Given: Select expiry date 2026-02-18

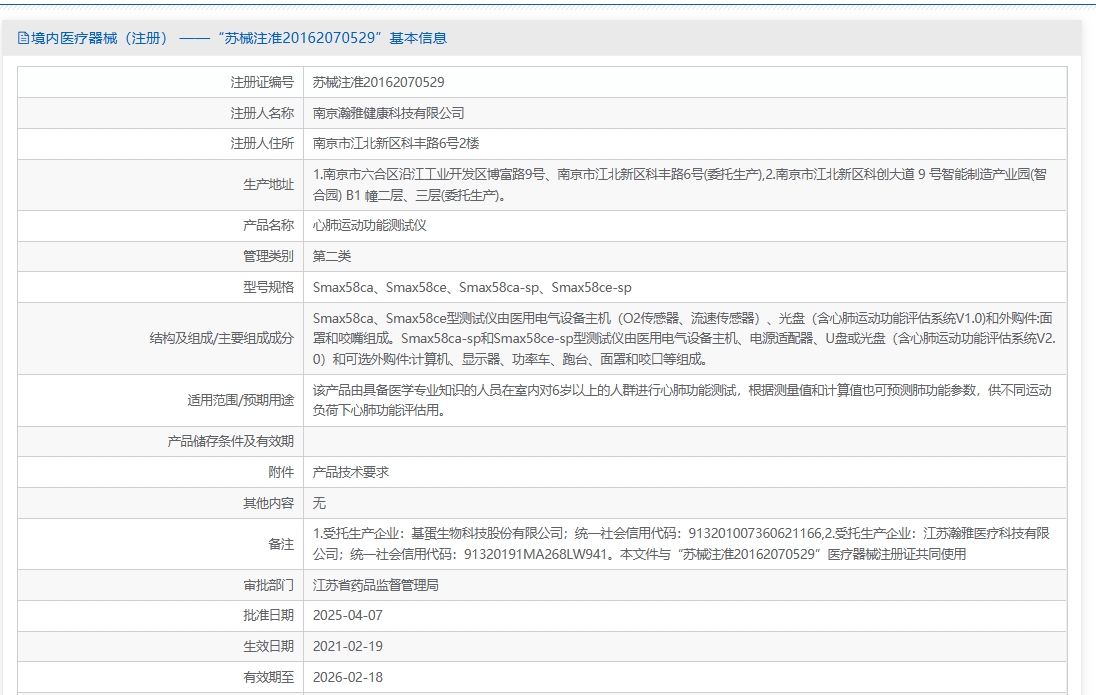Looking at the screenshot, I should 347,677.
